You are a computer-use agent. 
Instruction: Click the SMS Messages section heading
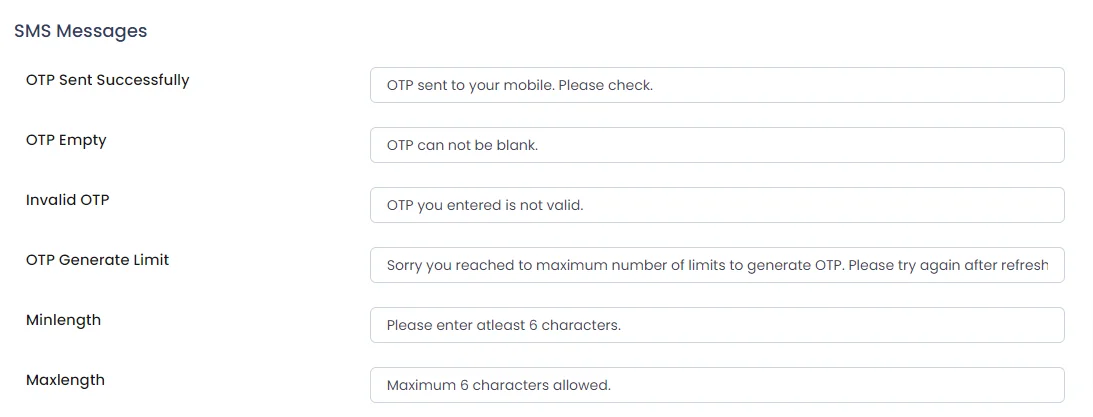[81, 31]
